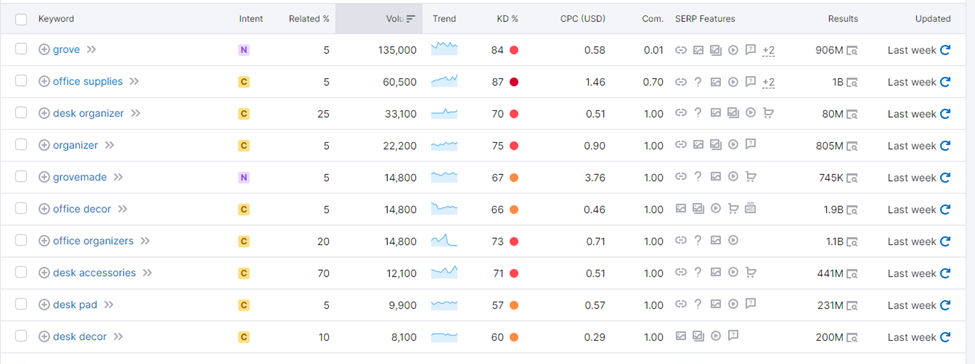Expand desk pad double chevron
Screen dimensions: 975x364
click(x=109, y=305)
